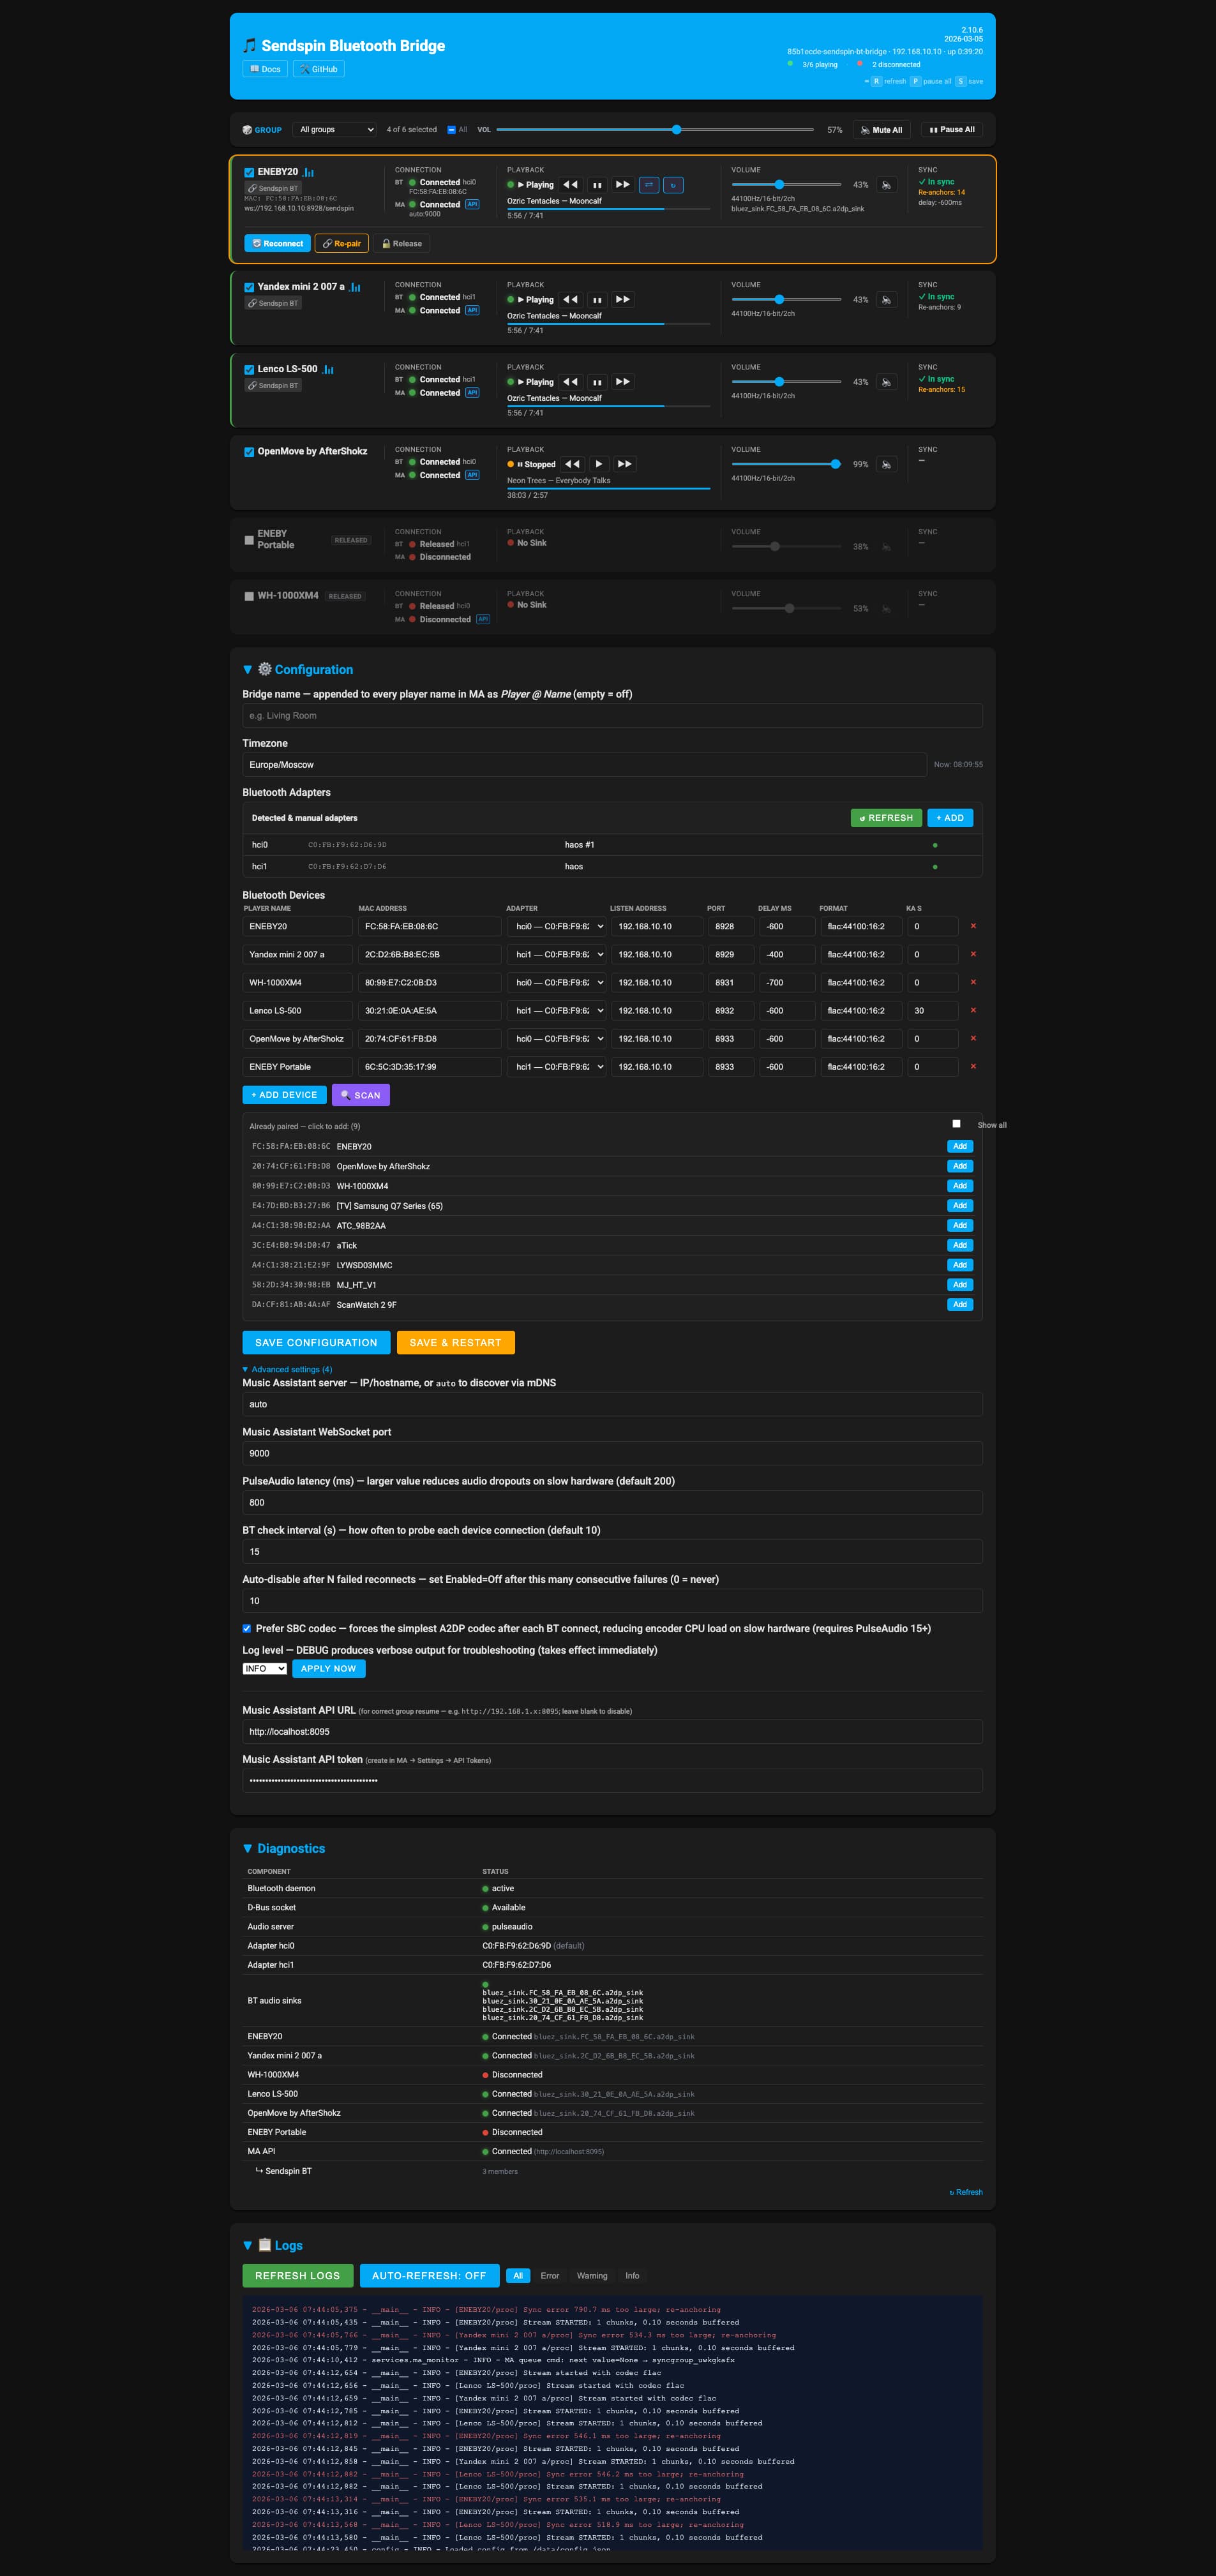
Task: Deselect the Lenco LS-500 player checkbox
Action: 249,369
